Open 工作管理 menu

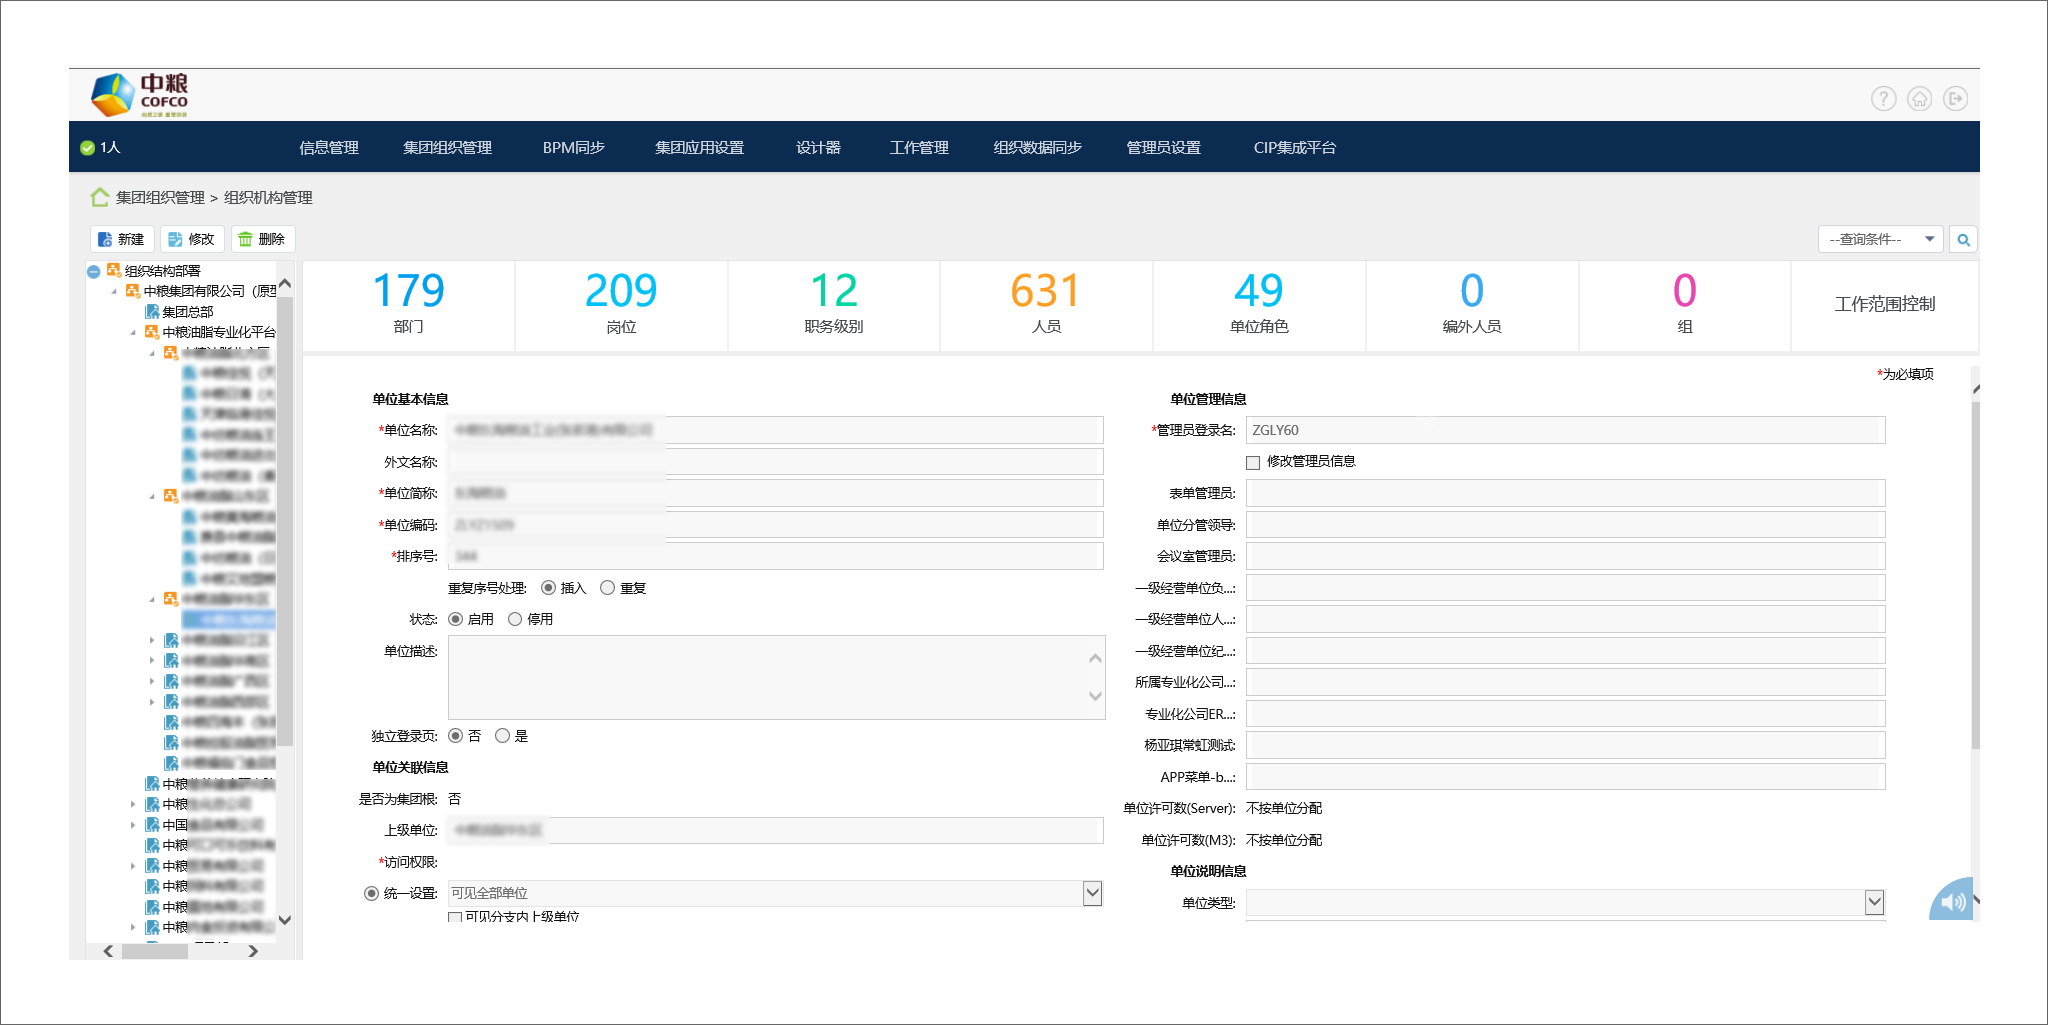pyautogui.click(x=919, y=148)
